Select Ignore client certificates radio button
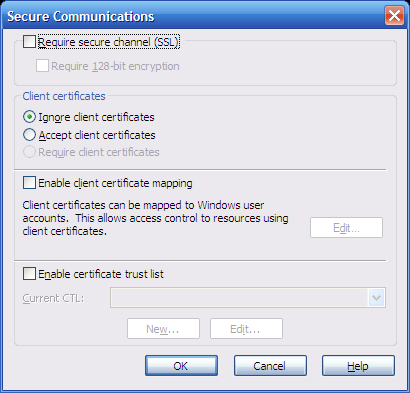410x393 pixels. tap(29, 117)
